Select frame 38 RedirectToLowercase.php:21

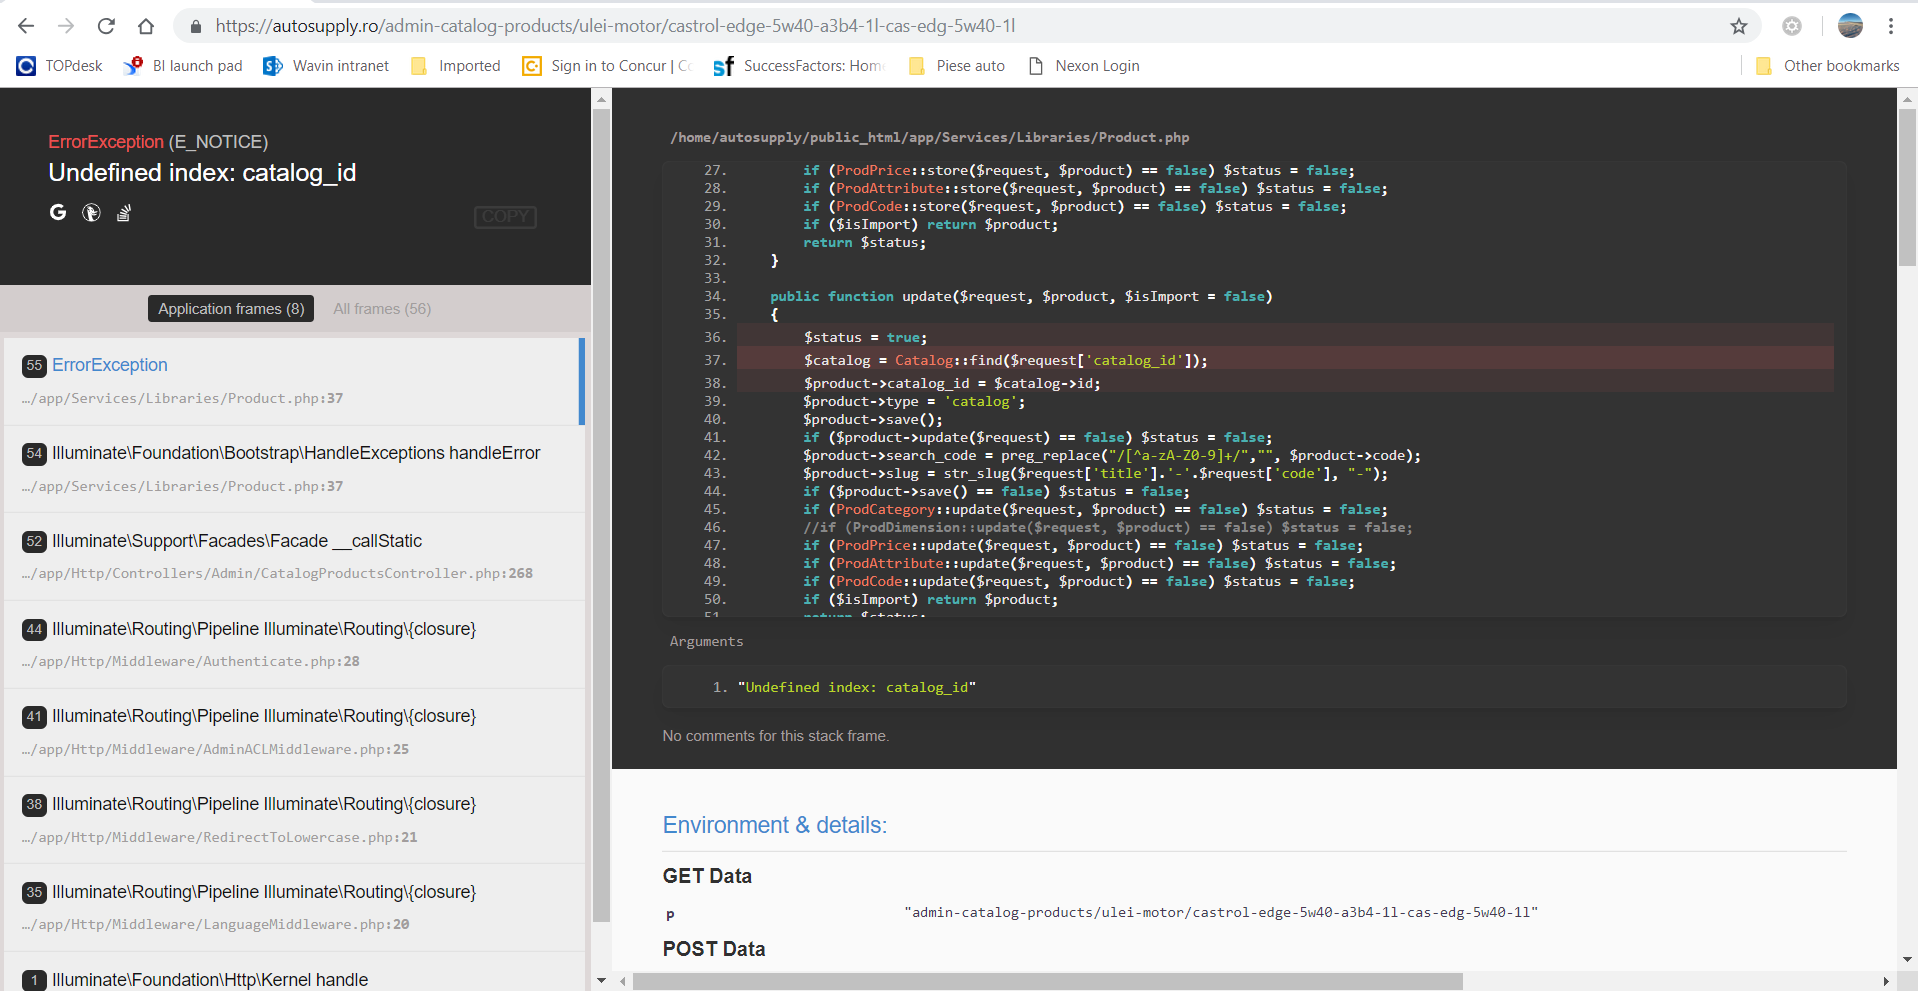294,820
